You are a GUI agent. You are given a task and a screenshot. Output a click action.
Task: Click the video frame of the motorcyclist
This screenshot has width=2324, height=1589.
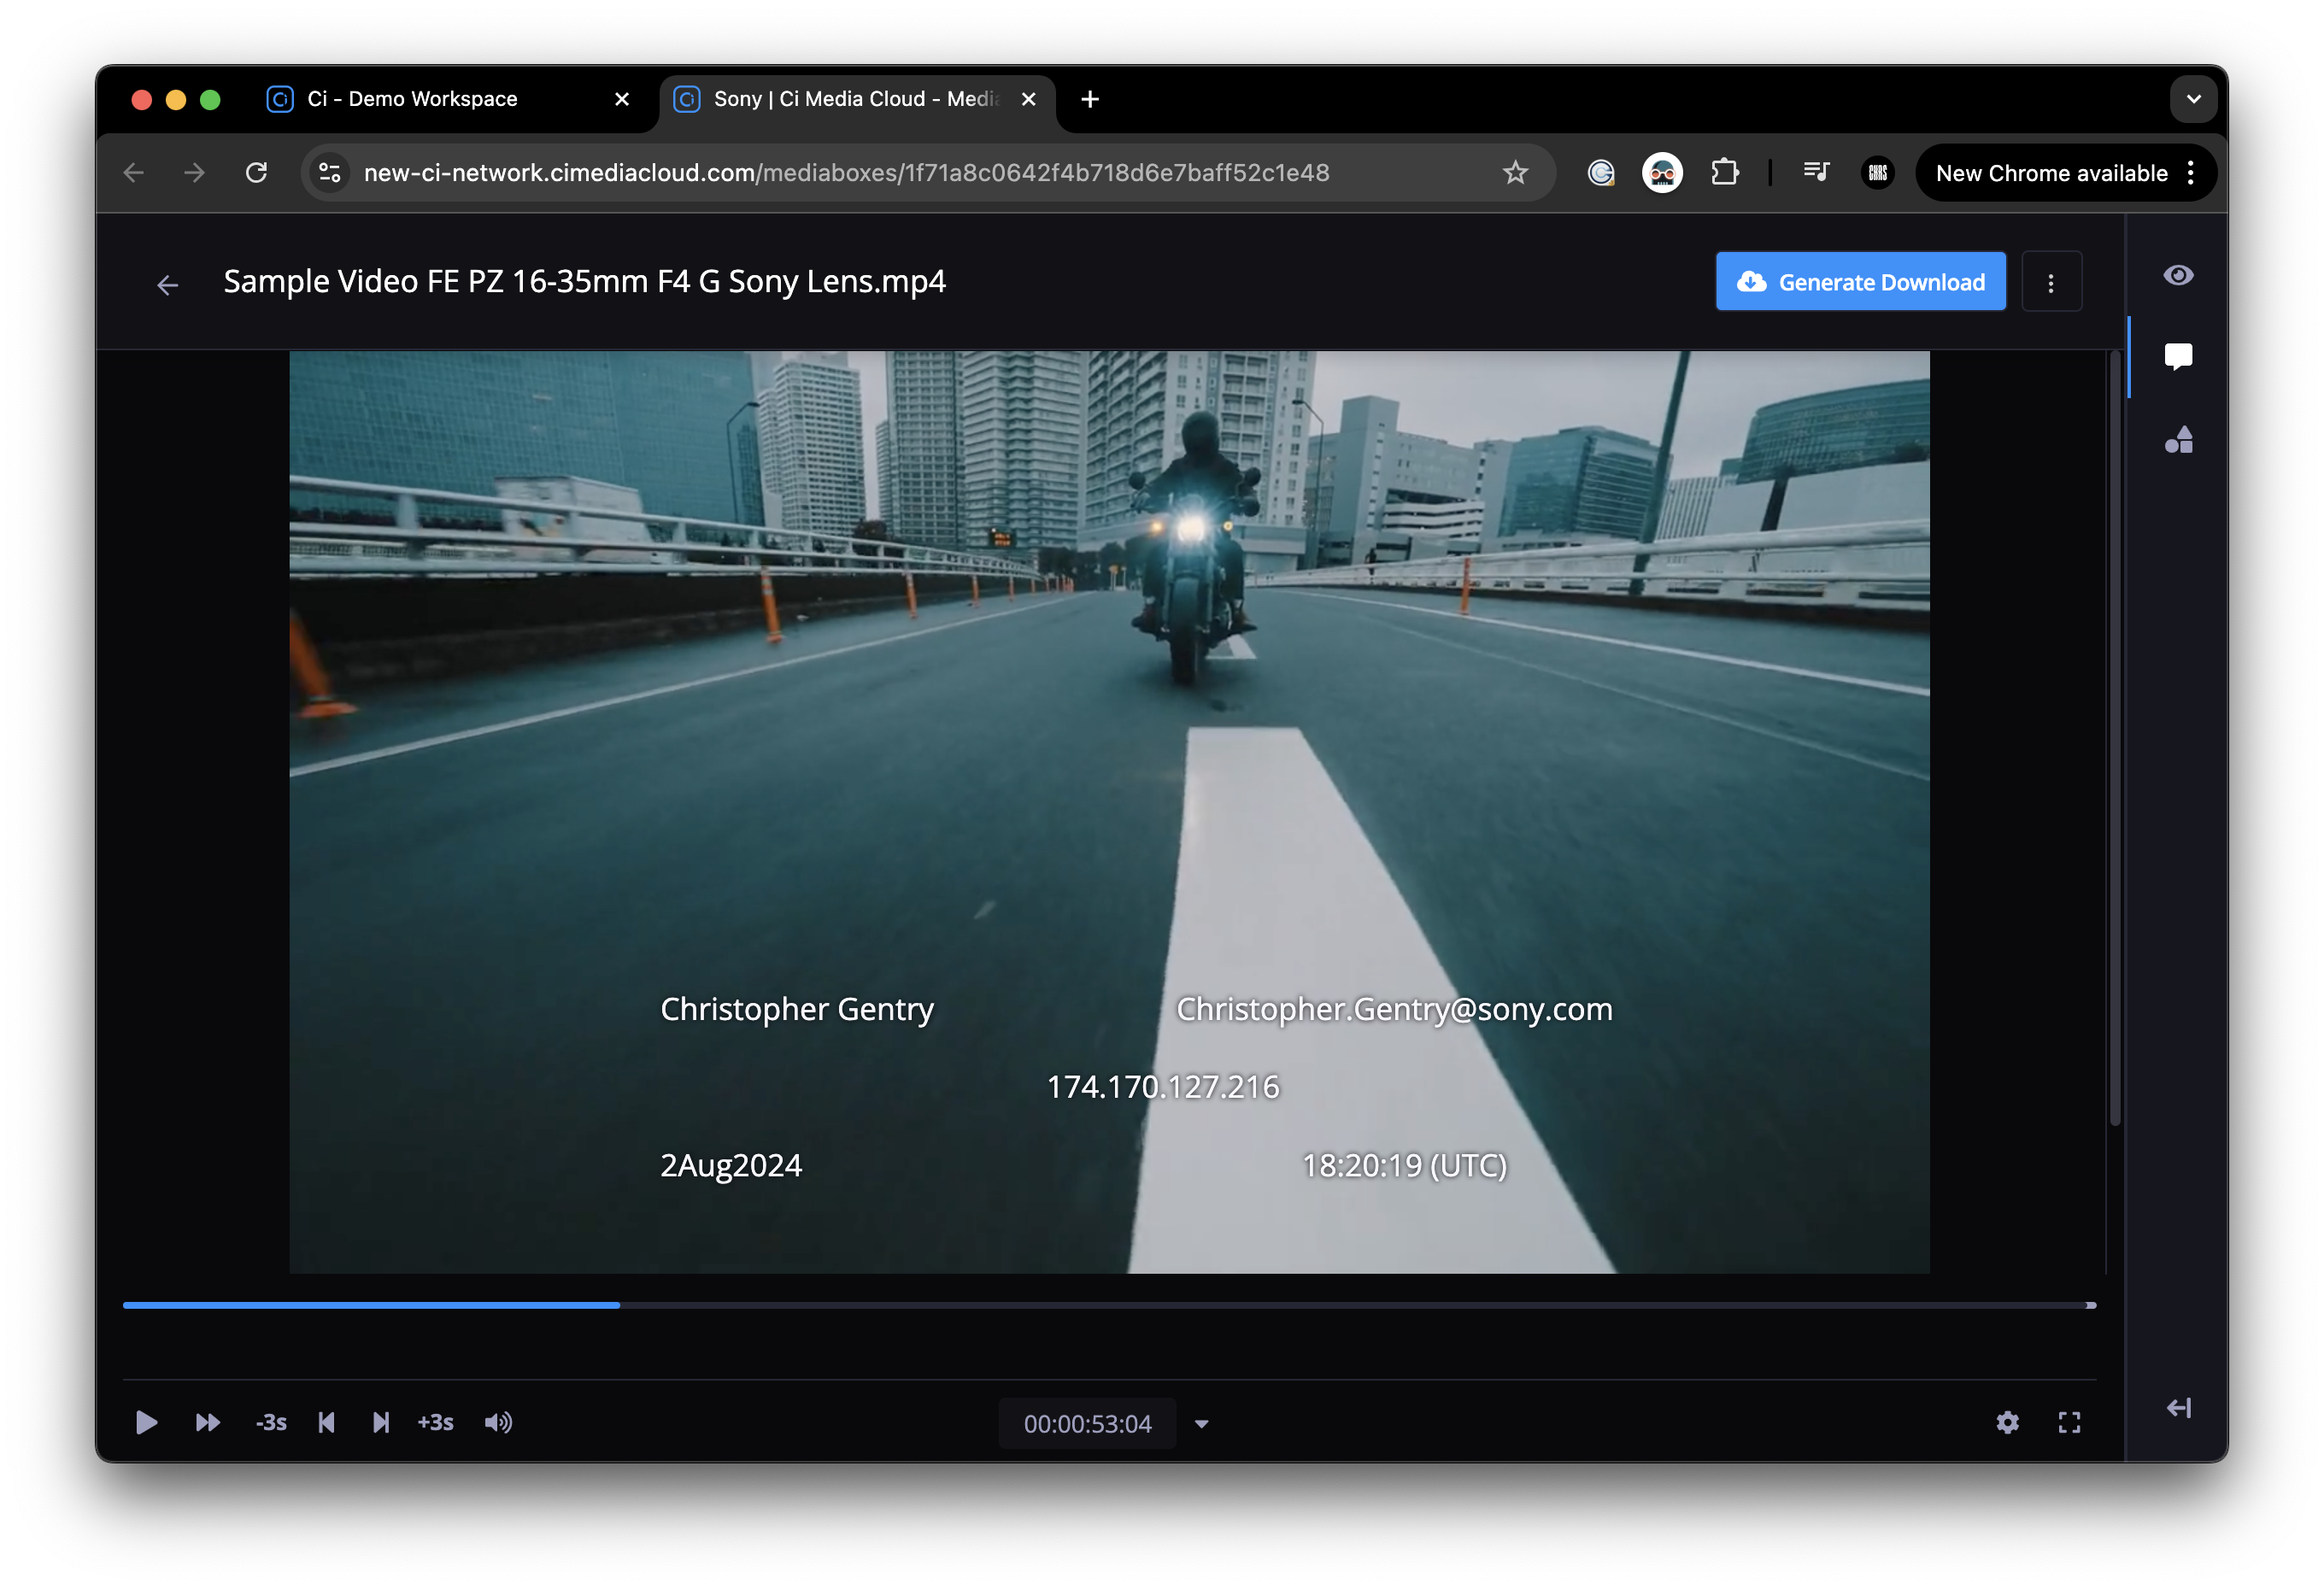[x=1109, y=811]
